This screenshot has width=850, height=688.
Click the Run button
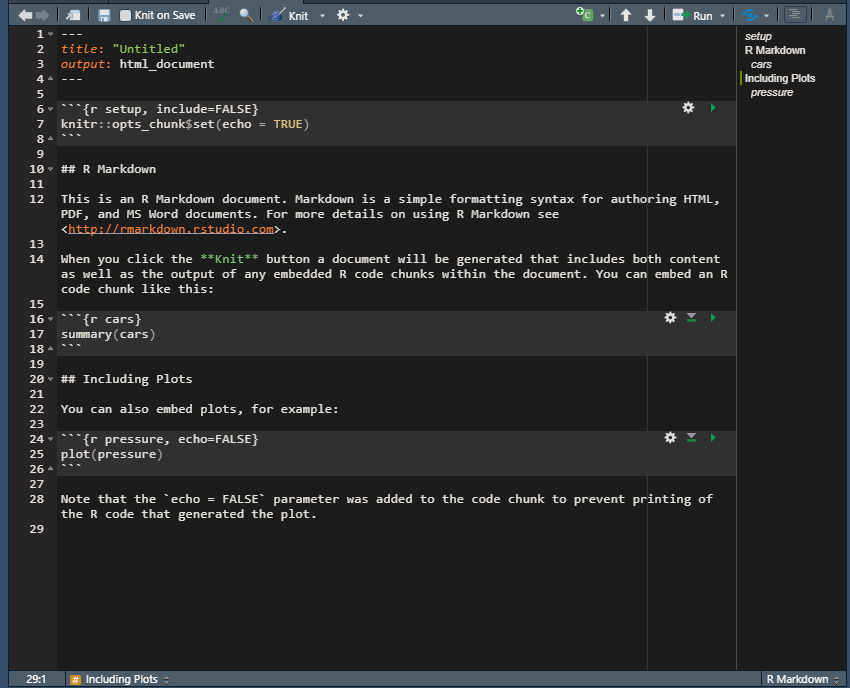coord(693,15)
